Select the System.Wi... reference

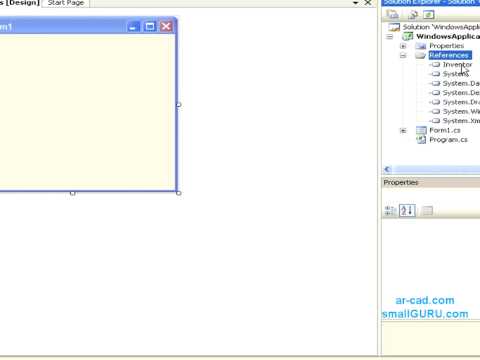(461, 111)
